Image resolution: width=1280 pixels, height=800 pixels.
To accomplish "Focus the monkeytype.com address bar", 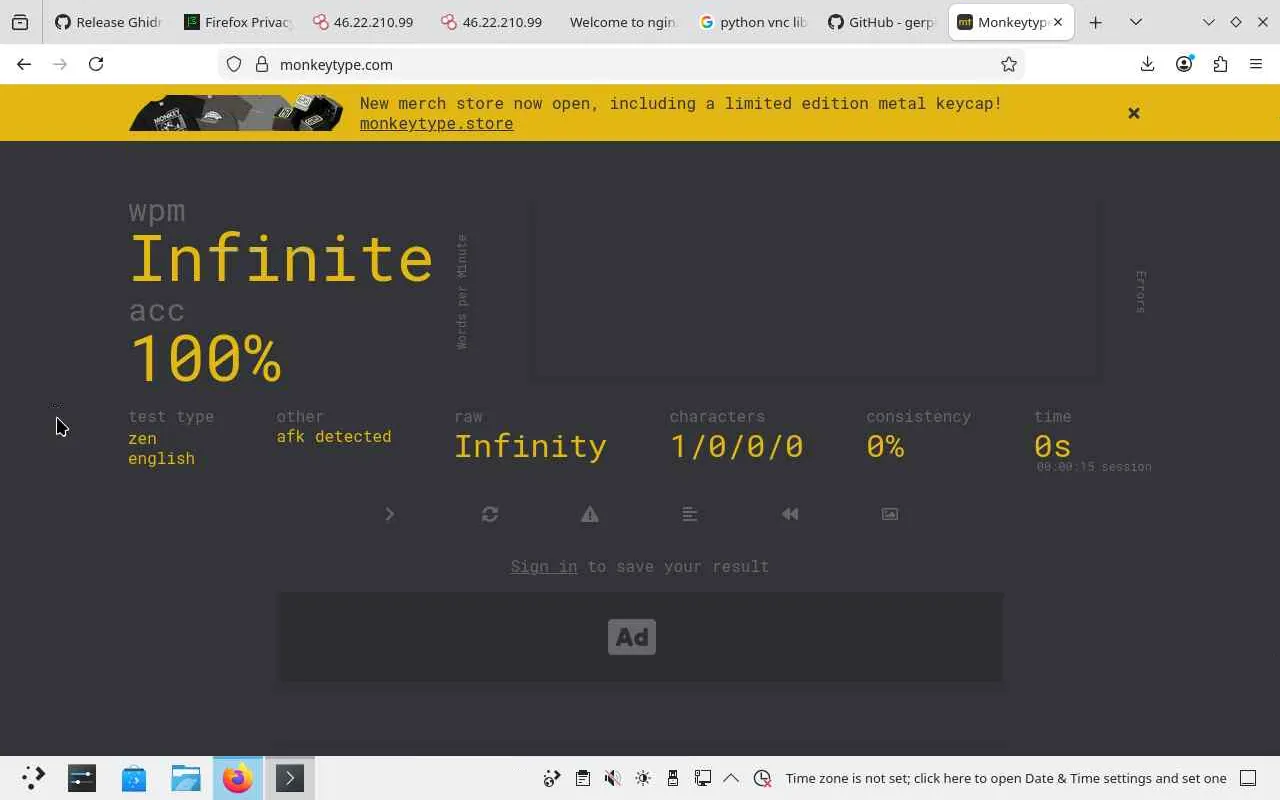I will tap(620, 64).
